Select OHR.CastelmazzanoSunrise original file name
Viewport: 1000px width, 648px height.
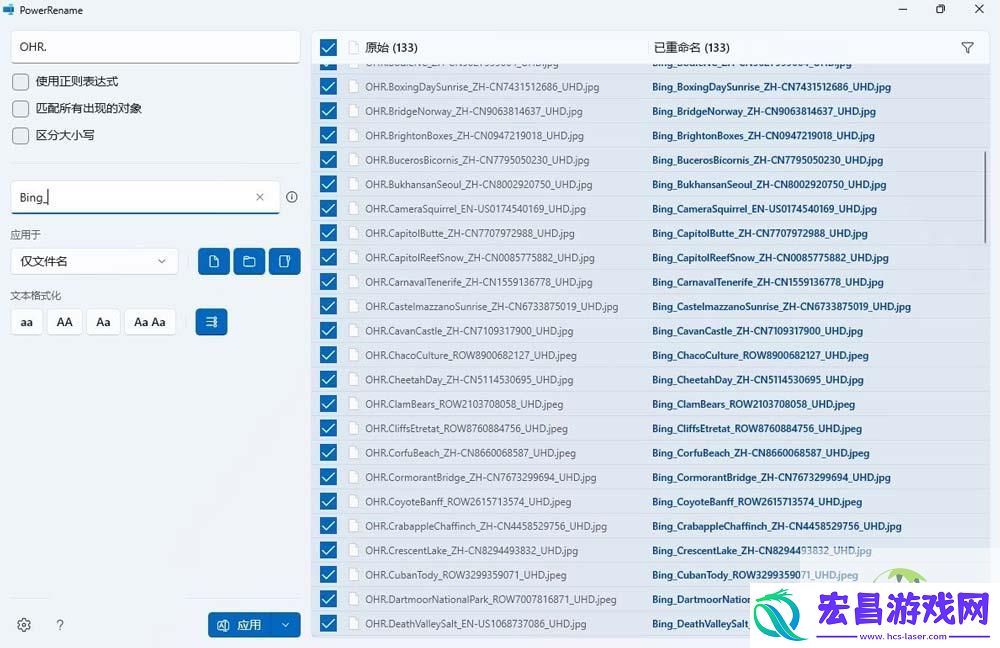[x=492, y=307]
